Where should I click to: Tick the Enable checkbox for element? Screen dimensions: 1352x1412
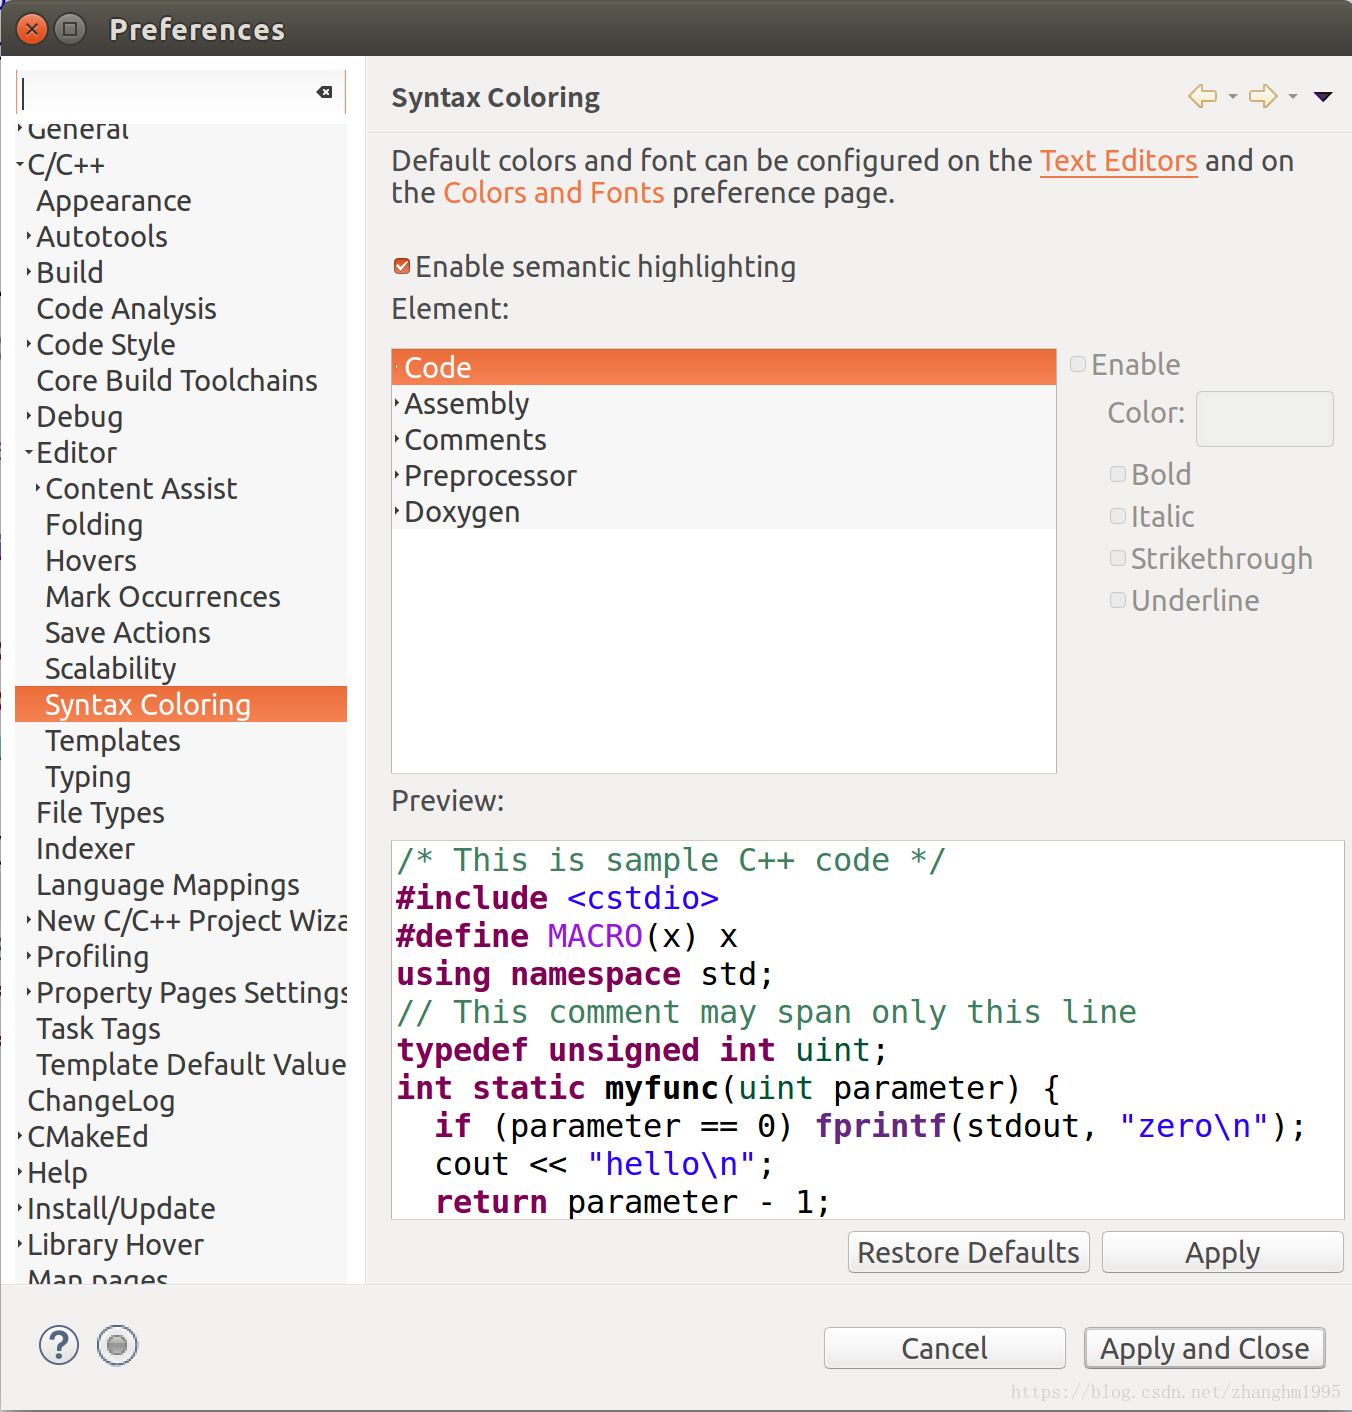point(1078,364)
